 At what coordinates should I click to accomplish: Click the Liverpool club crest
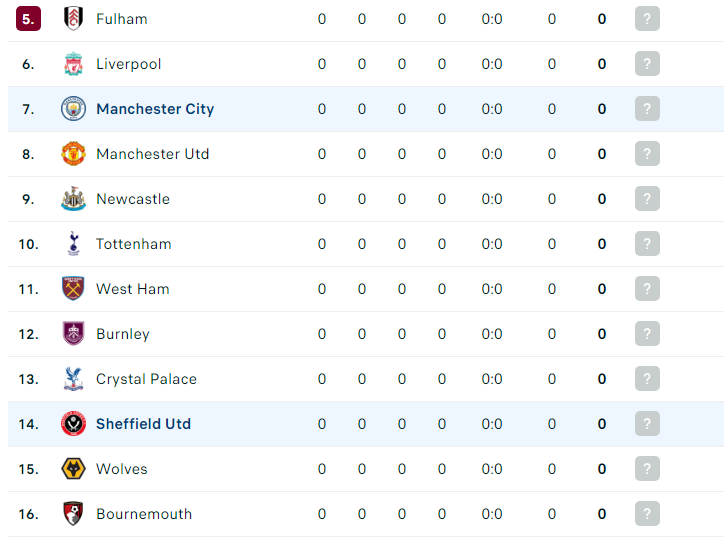point(73,64)
